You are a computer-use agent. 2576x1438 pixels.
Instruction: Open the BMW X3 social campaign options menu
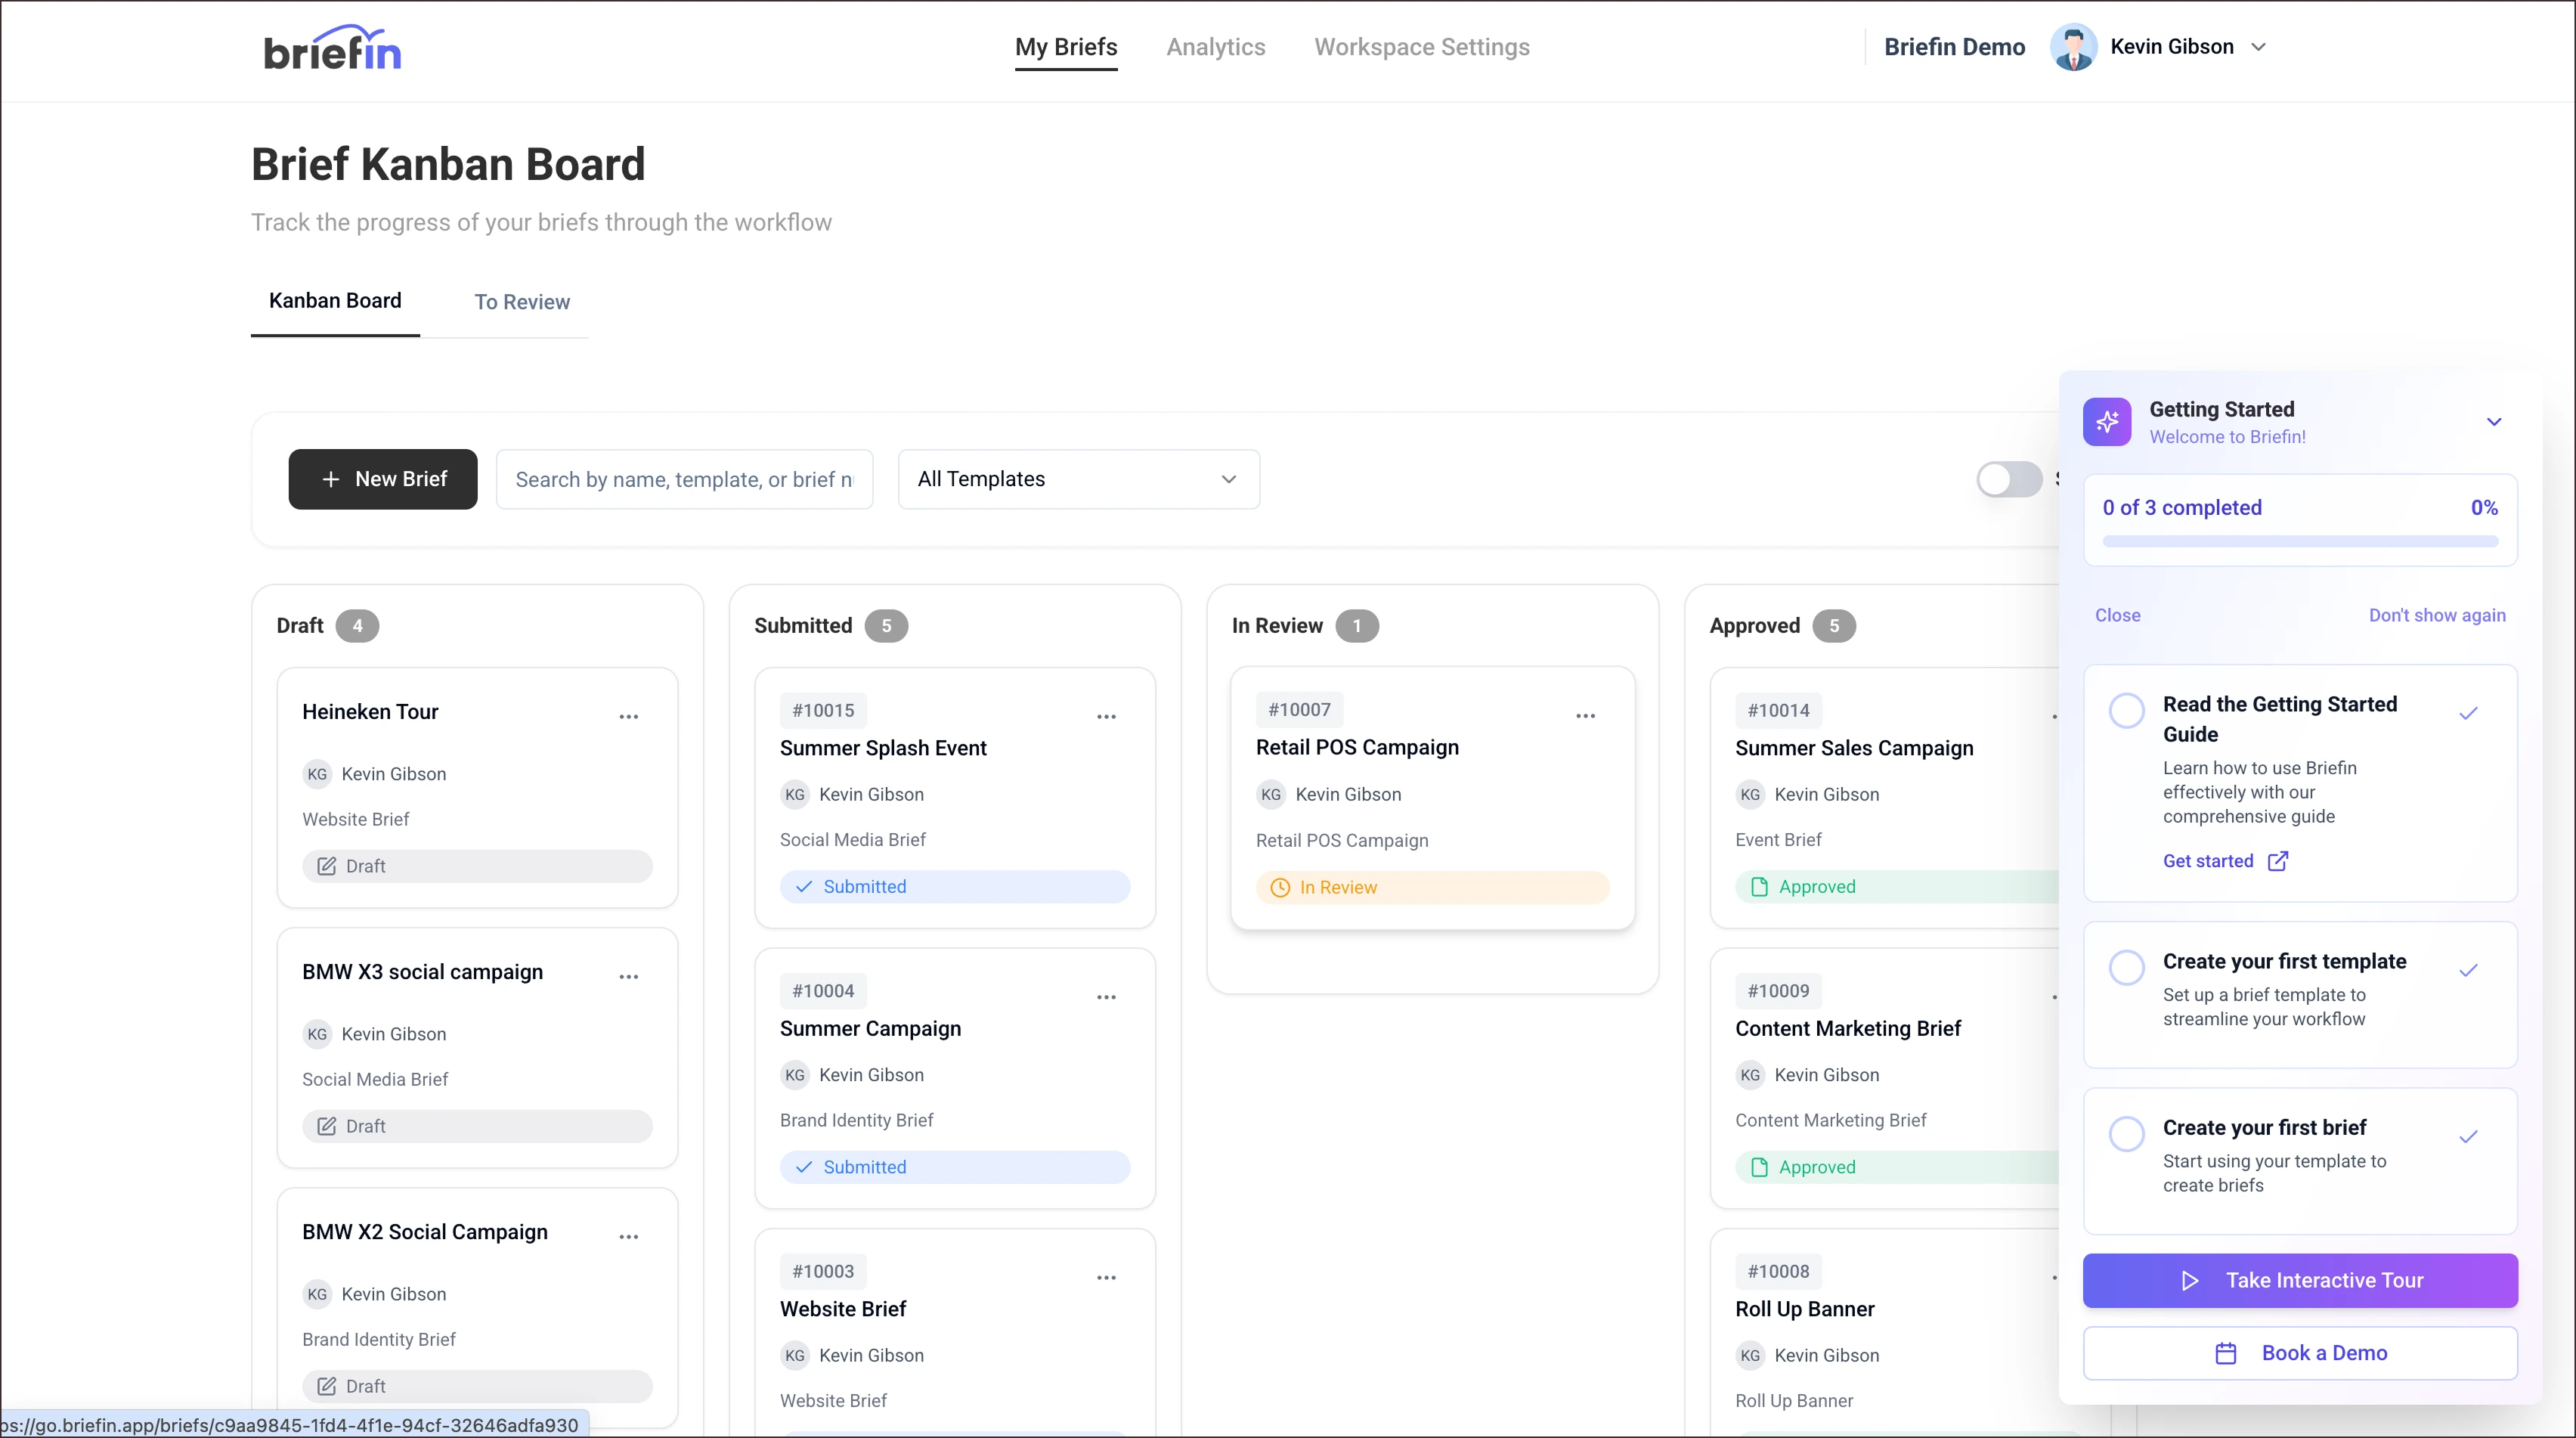tap(628, 976)
